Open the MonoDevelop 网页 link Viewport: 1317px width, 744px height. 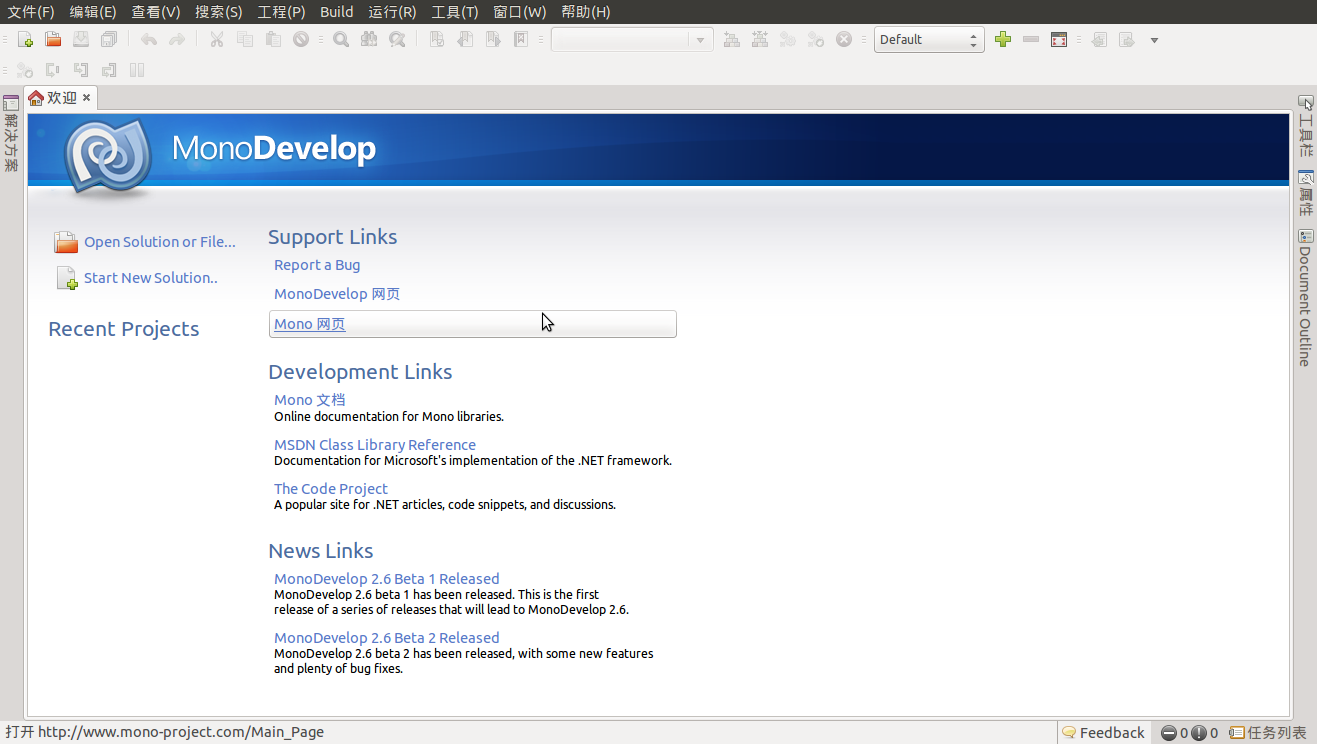click(x=337, y=294)
